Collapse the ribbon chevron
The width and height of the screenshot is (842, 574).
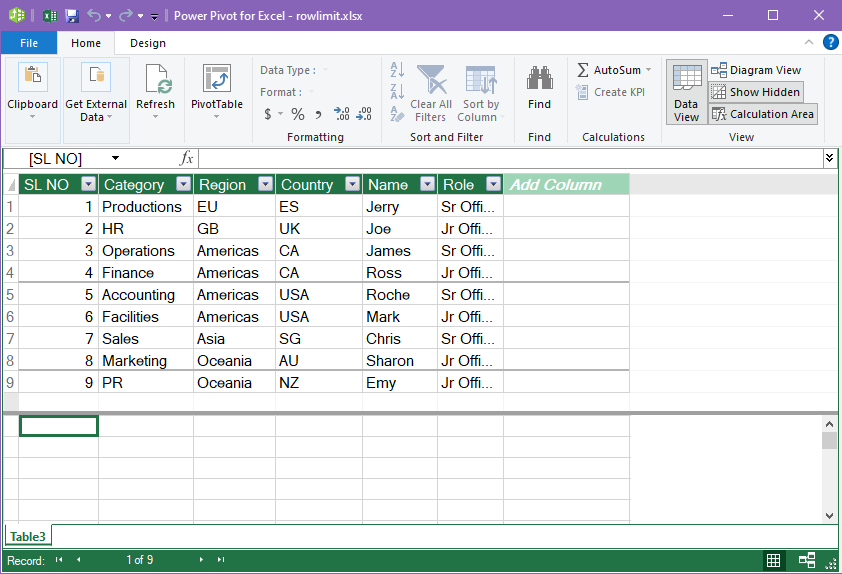click(809, 42)
